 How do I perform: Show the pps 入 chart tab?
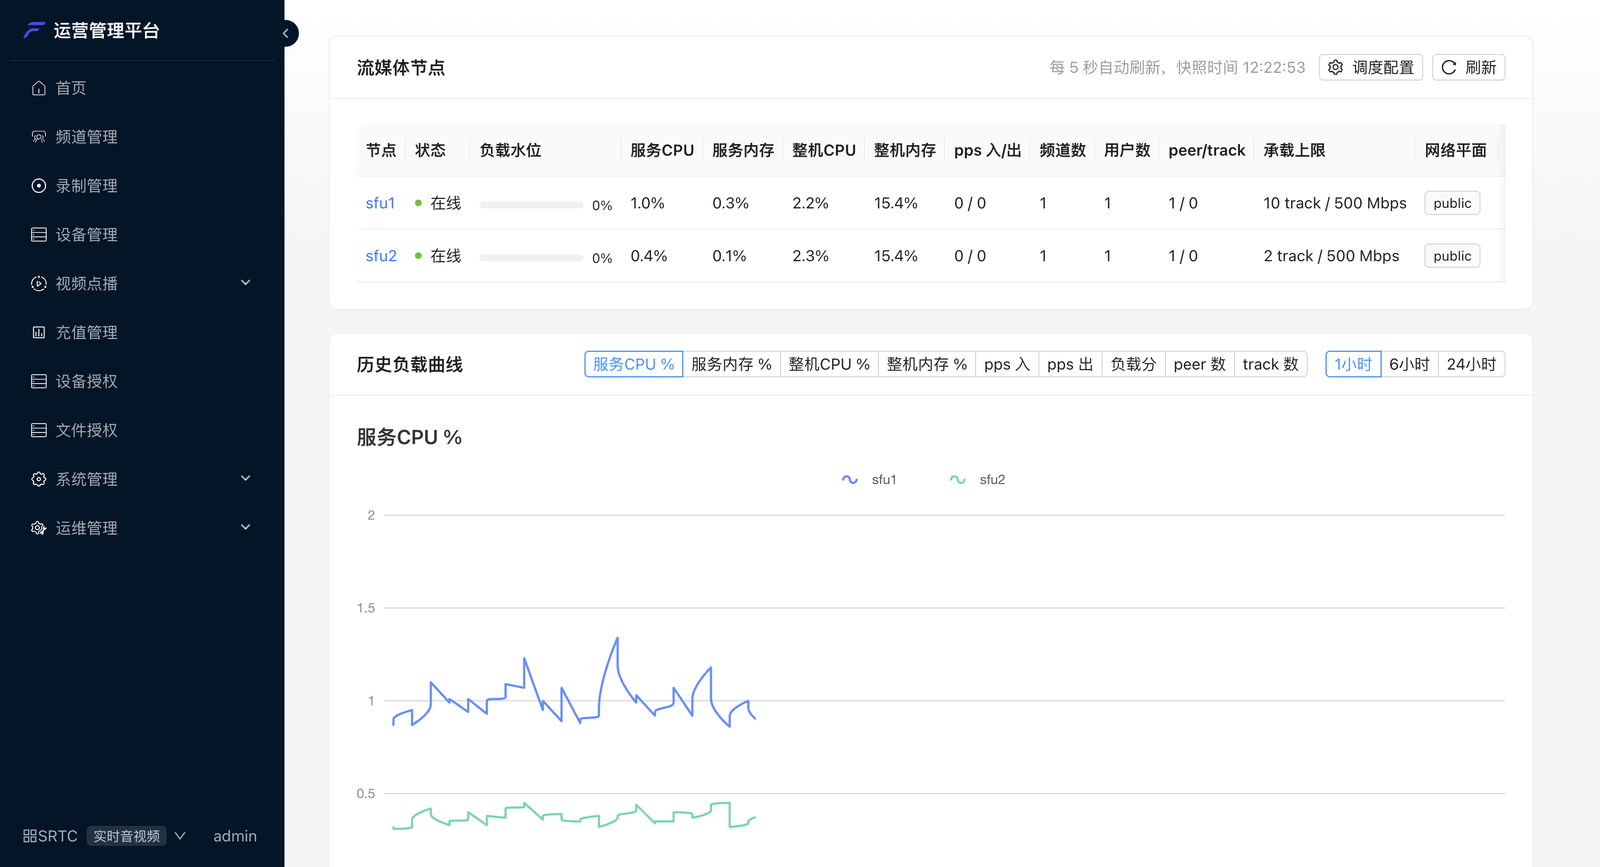click(x=1007, y=364)
